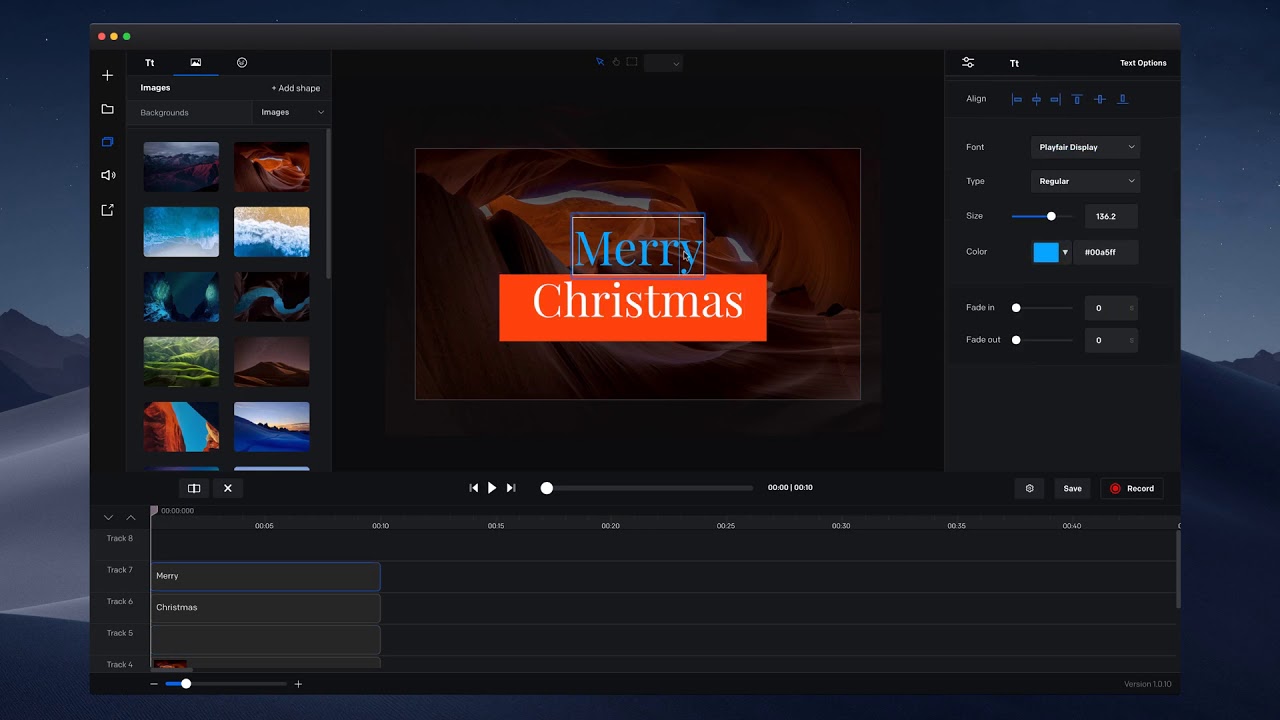Open project settings gear button
The height and width of the screenshot is (720, 1280).
[x=1030, y=488]
